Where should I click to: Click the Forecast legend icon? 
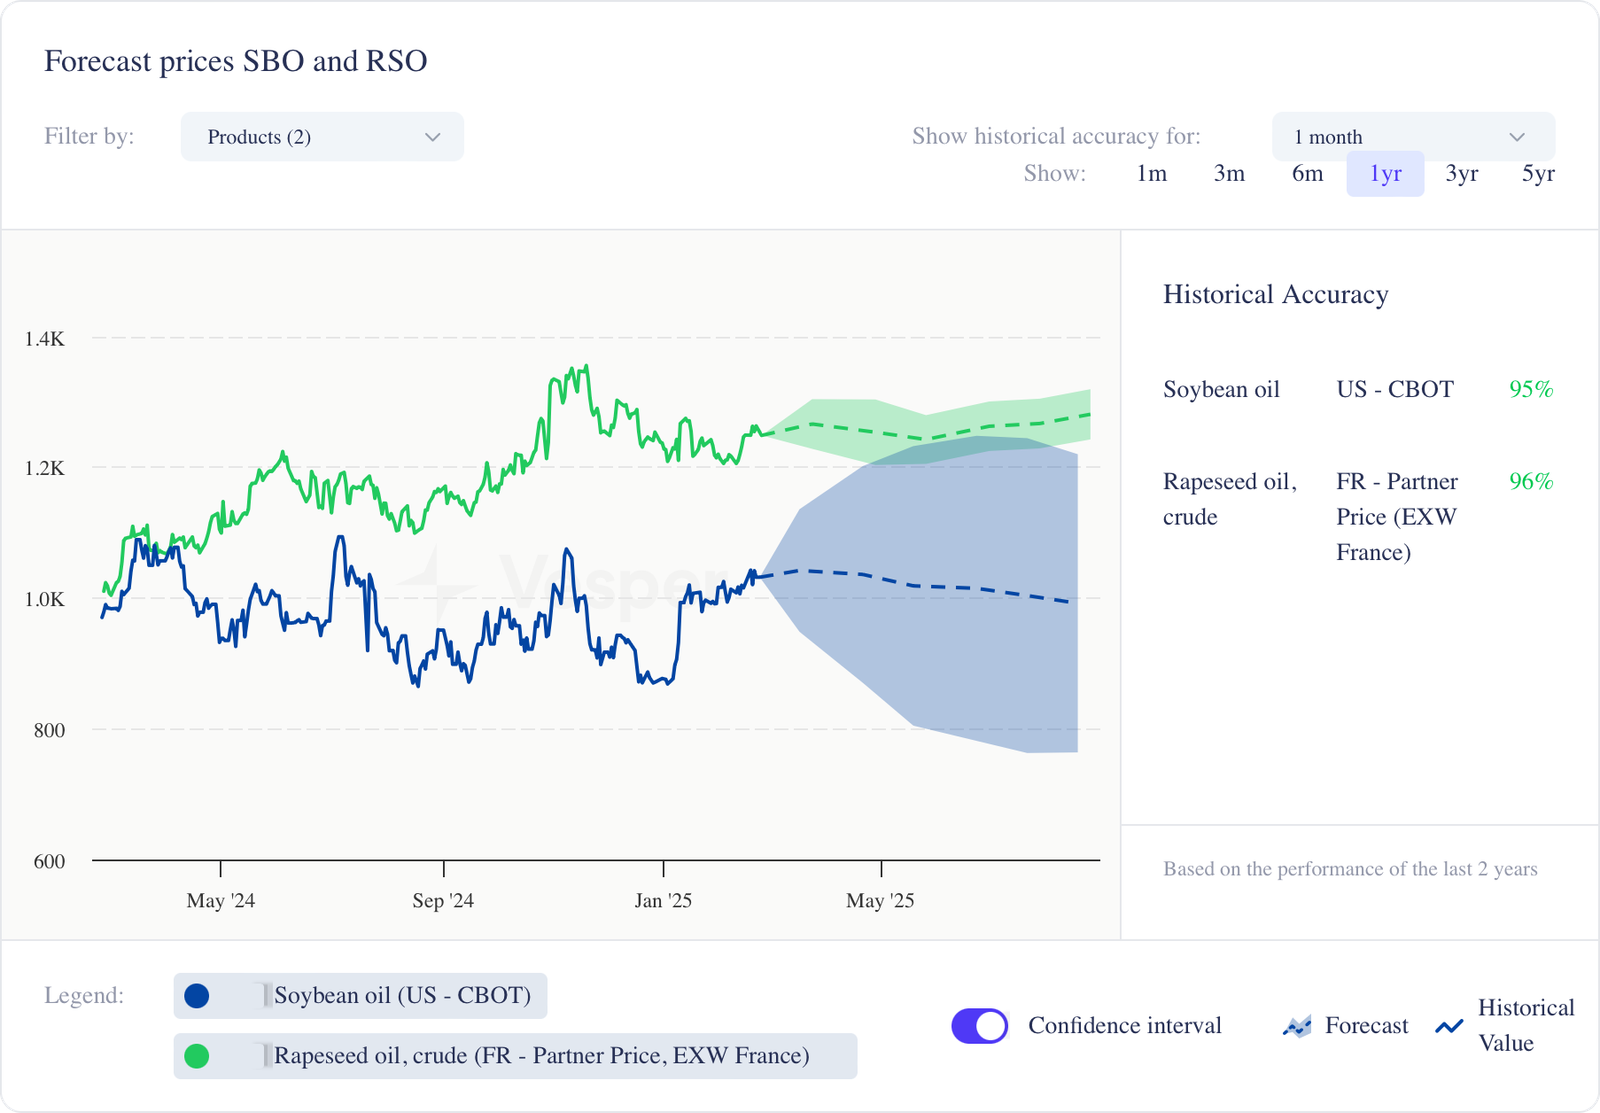(1297, 1026)
